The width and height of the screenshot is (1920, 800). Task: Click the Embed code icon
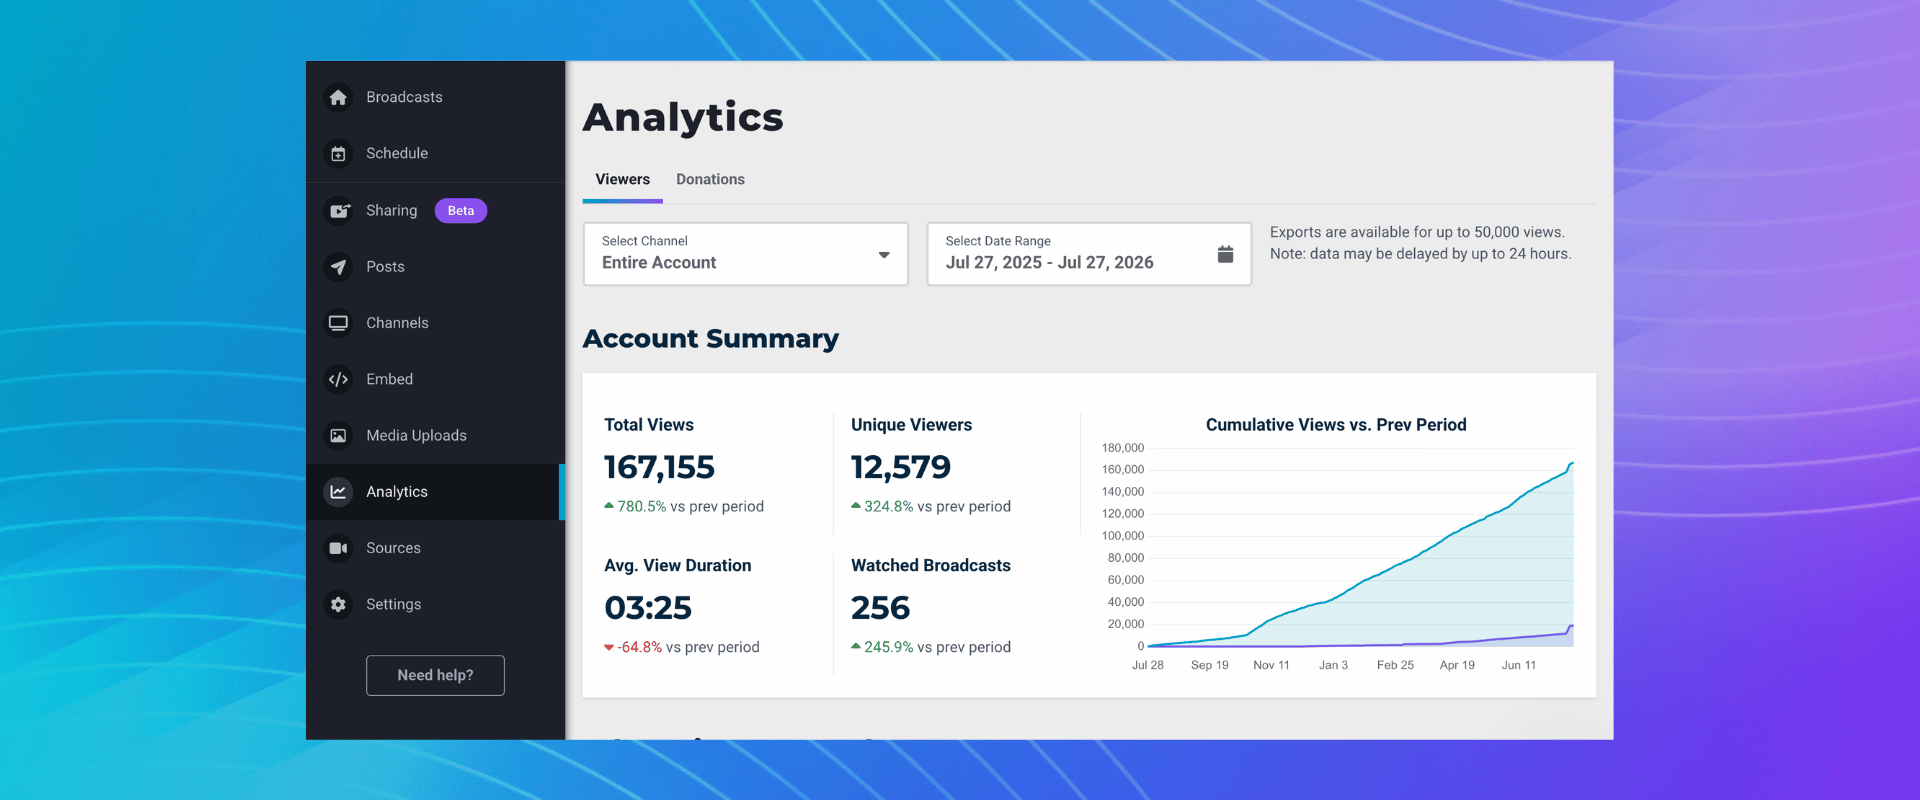[338, 379]
